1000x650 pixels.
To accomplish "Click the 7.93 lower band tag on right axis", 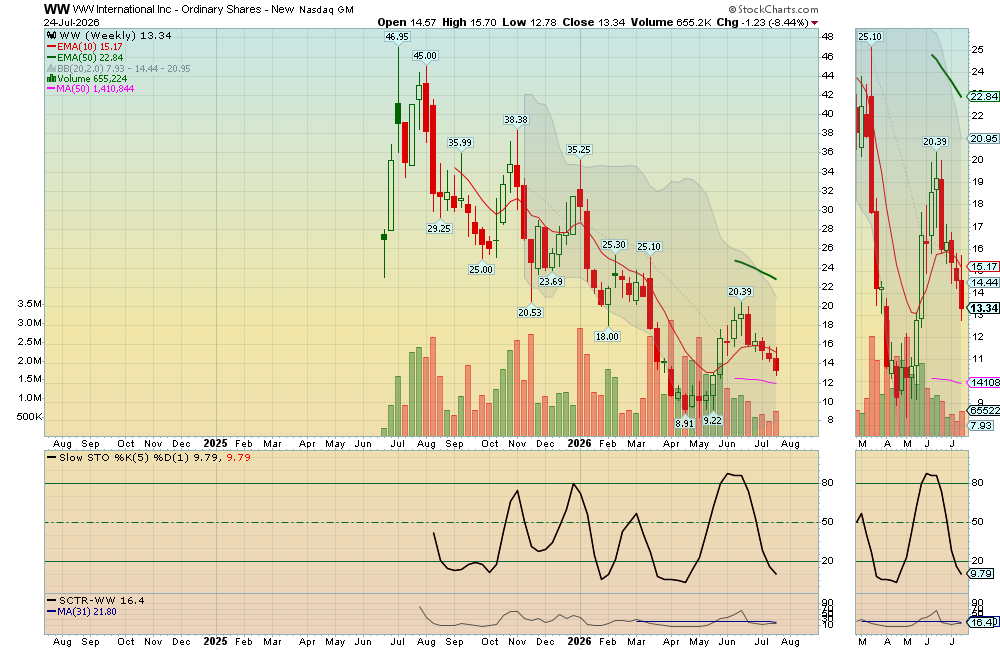I will coord(982,425).
